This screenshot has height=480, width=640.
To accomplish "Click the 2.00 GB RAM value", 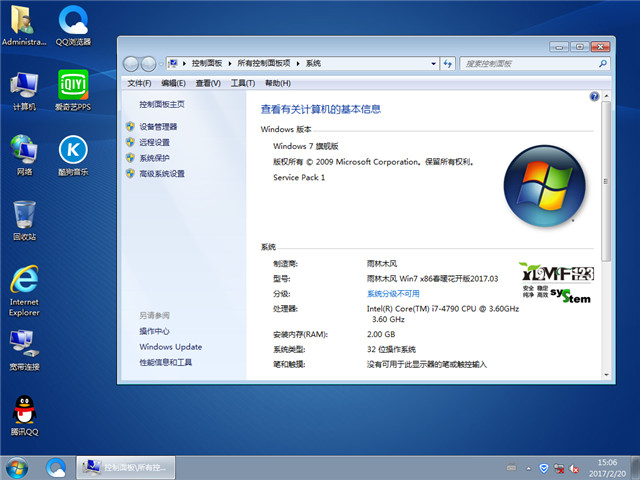I will [x=381, y=334].
